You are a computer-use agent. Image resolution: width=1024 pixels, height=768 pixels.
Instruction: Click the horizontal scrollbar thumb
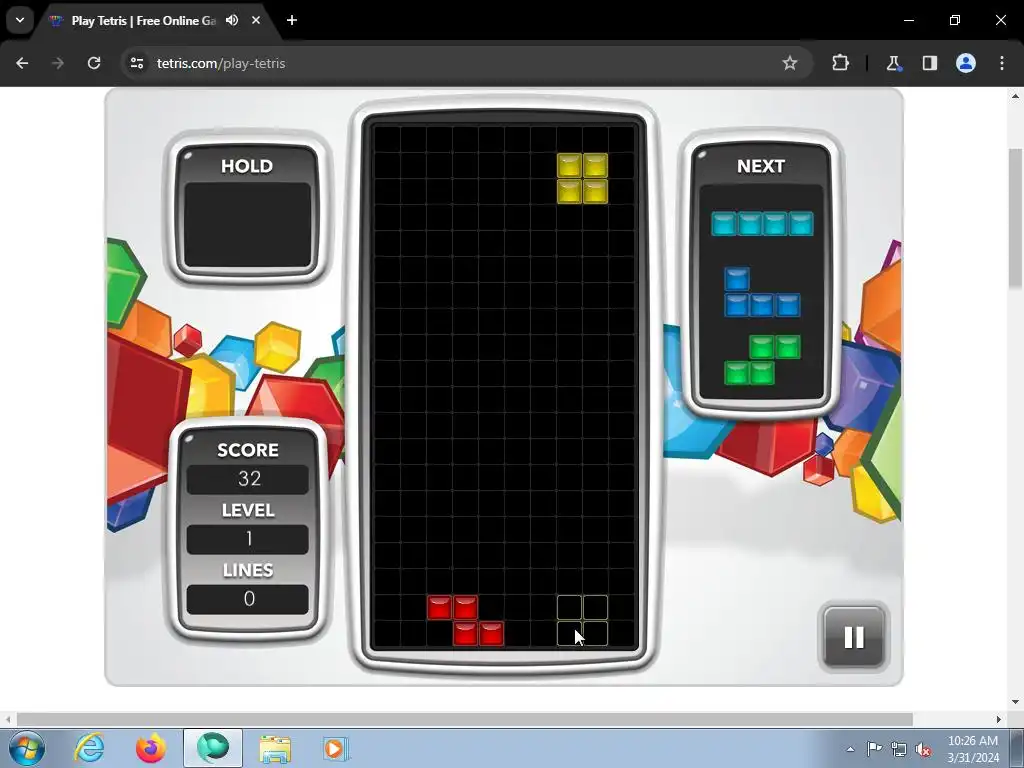click(464, 719)
